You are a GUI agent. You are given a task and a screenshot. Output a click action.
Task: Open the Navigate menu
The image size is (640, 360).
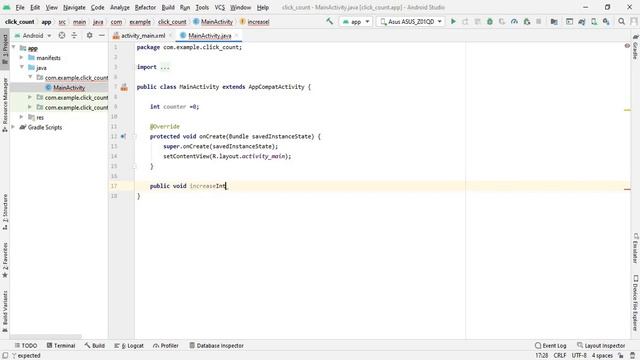(74, 7)
